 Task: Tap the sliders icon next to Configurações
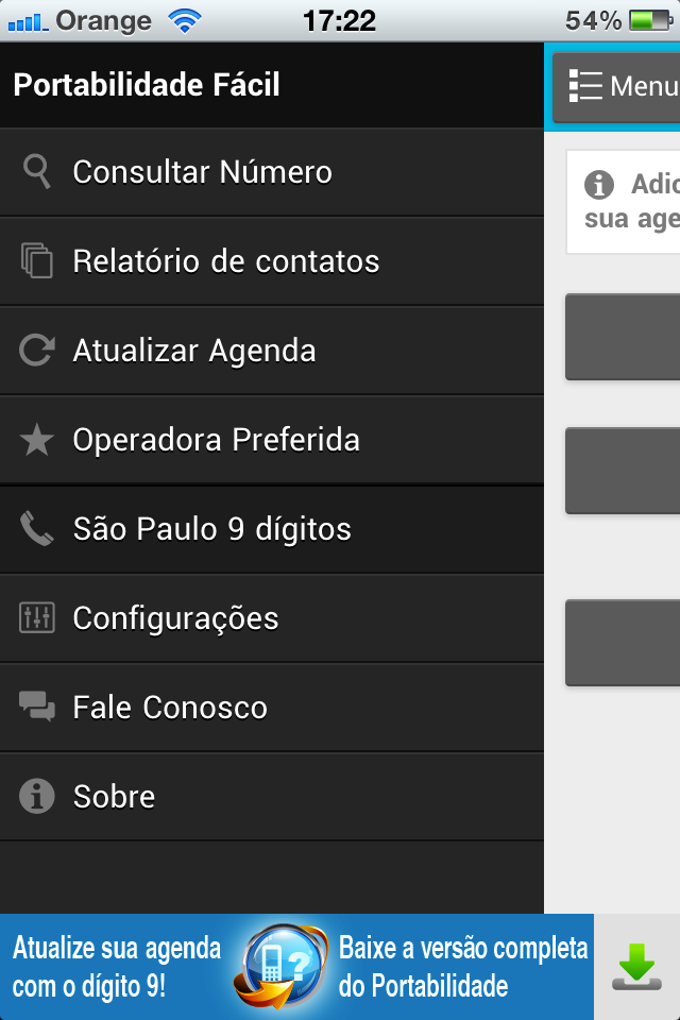click(x=37, y=618)
